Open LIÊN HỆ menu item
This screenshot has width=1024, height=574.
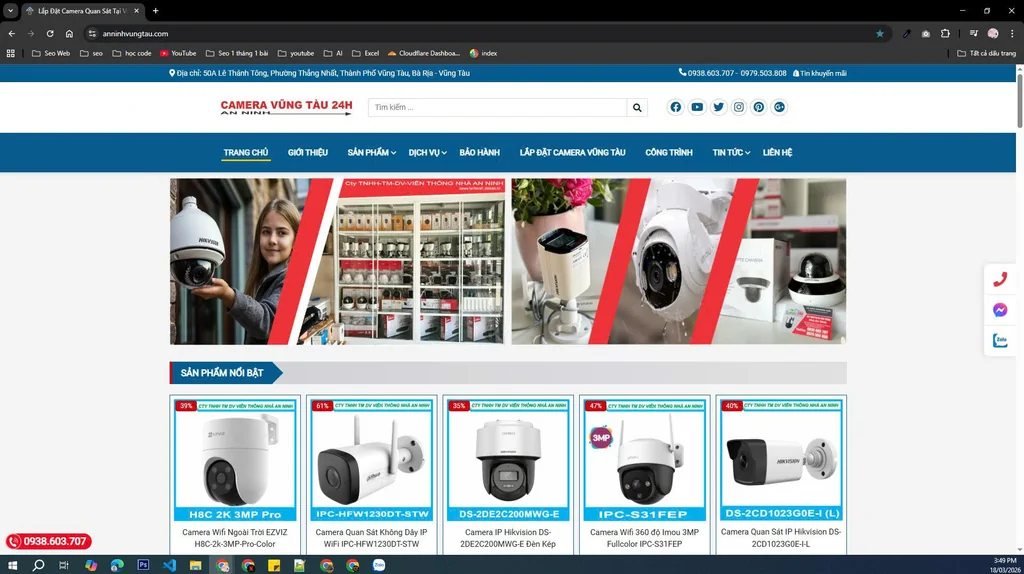(x=777, y=152)
